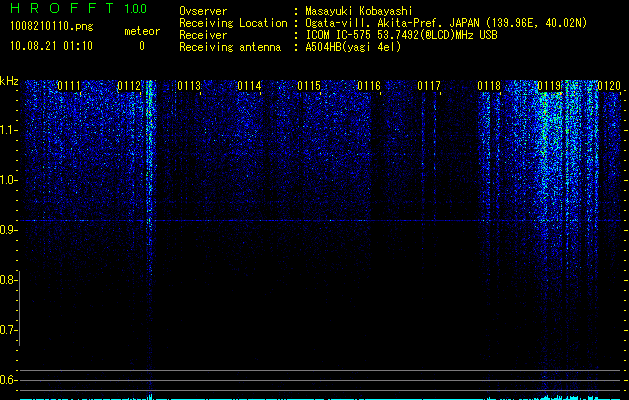Click the Receiver label
The image size is (629, 400).
coord(203,35)
